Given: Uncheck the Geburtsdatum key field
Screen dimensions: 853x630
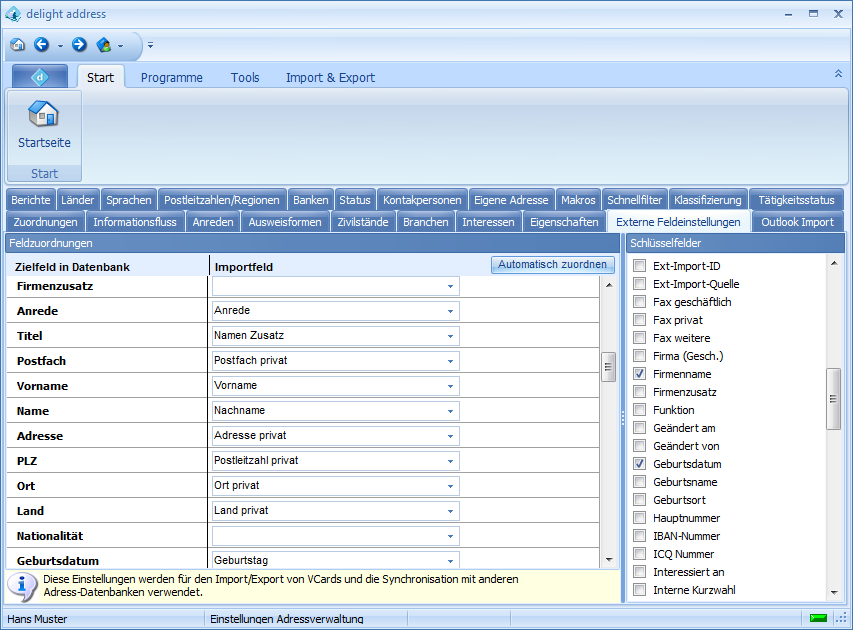Looking at the screenshot, I should [639, 464].
